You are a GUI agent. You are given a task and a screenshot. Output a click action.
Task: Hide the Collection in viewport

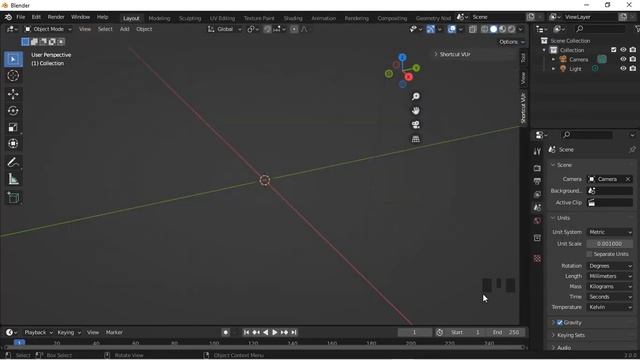pyautogui.click(x=623, y=50)
